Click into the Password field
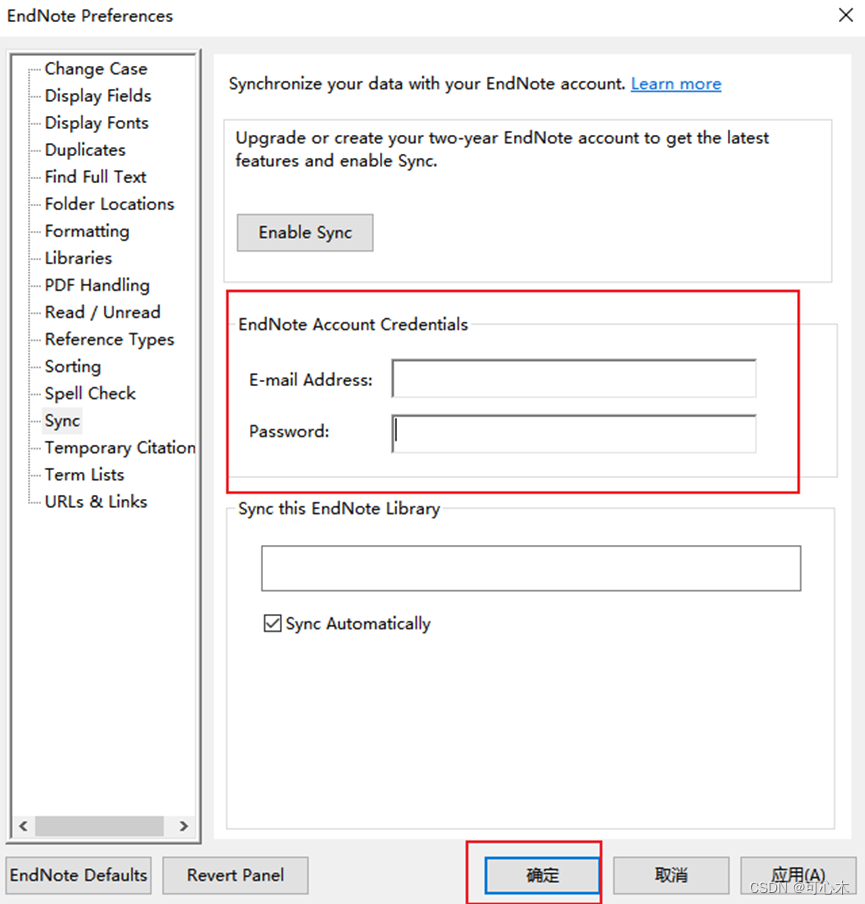The height and width of the screenshot is (904, 865). tap(574, 434)
